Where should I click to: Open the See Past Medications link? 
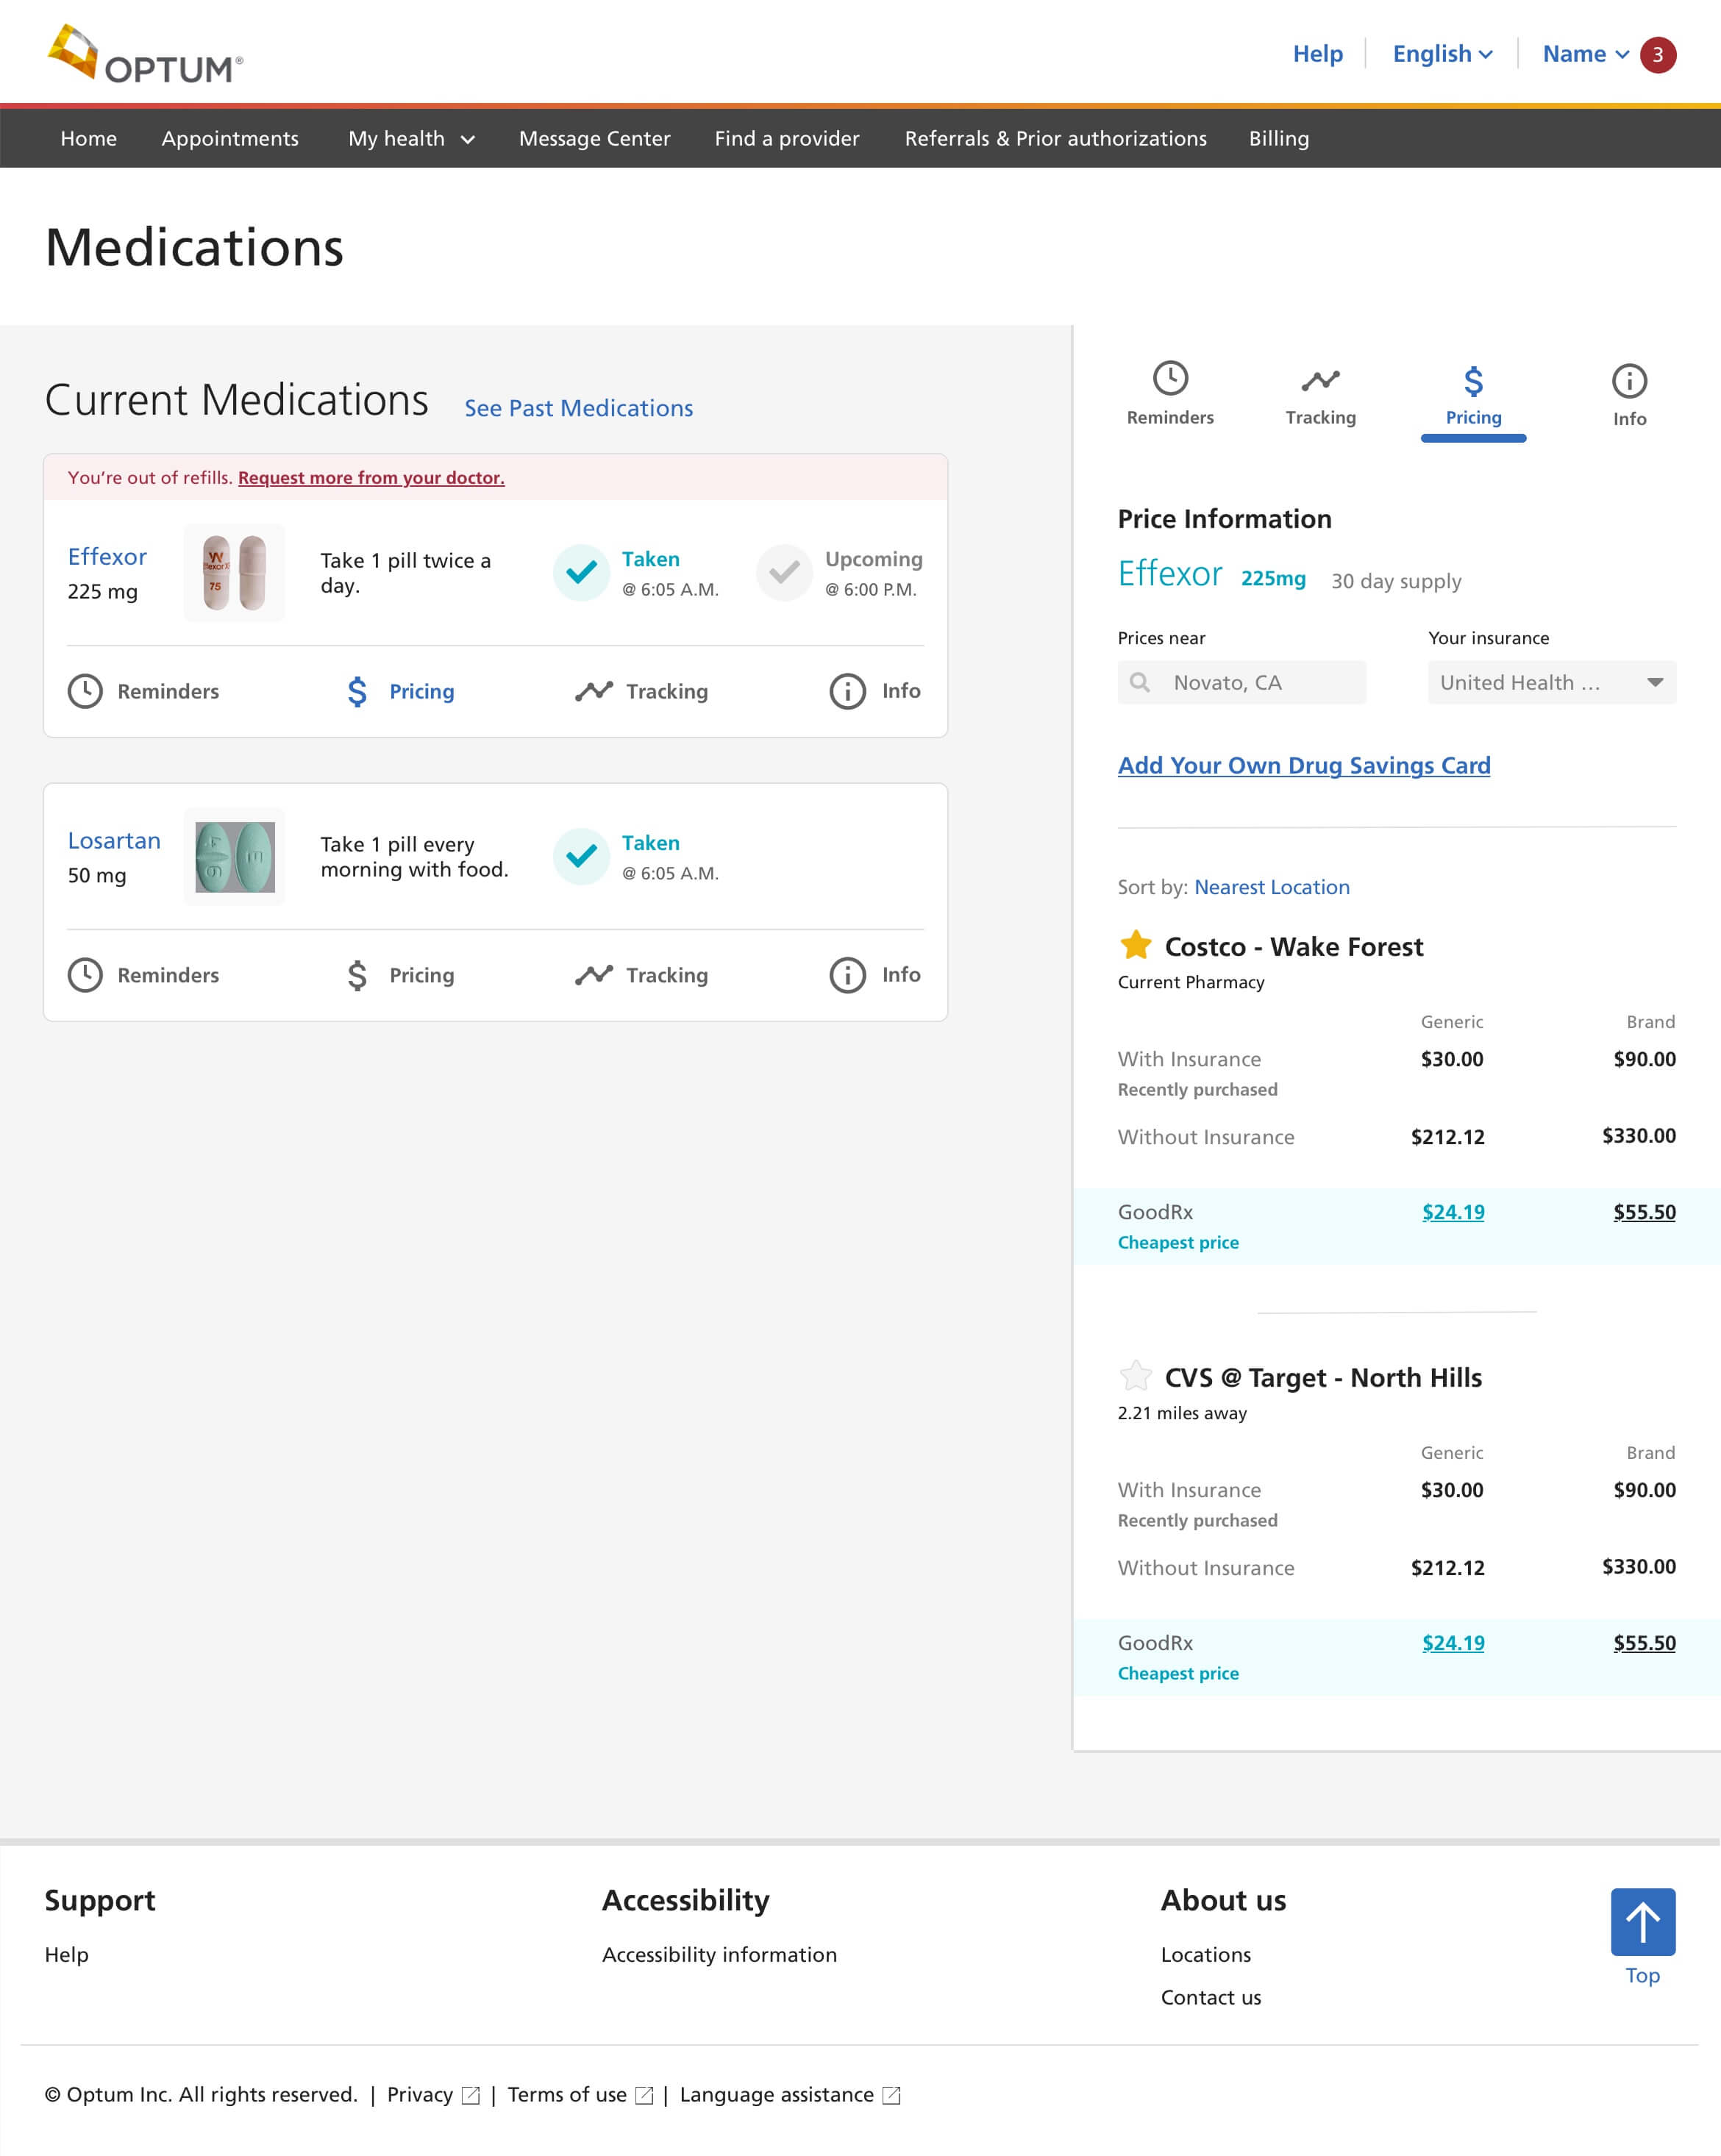pyautogui.click(x=578, y=408)
